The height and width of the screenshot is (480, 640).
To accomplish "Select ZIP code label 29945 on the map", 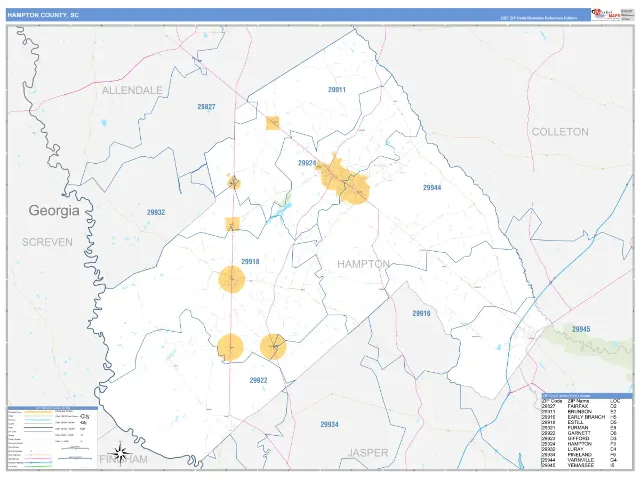I will (581, 329).
